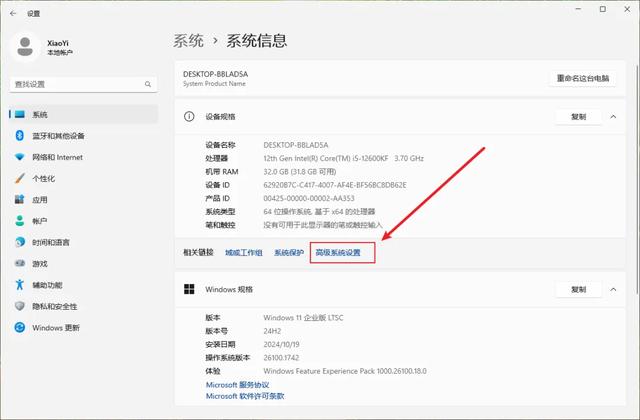Click the back arrow in title bar
Viewport: 640px width, 420px height.
(13, 13)
